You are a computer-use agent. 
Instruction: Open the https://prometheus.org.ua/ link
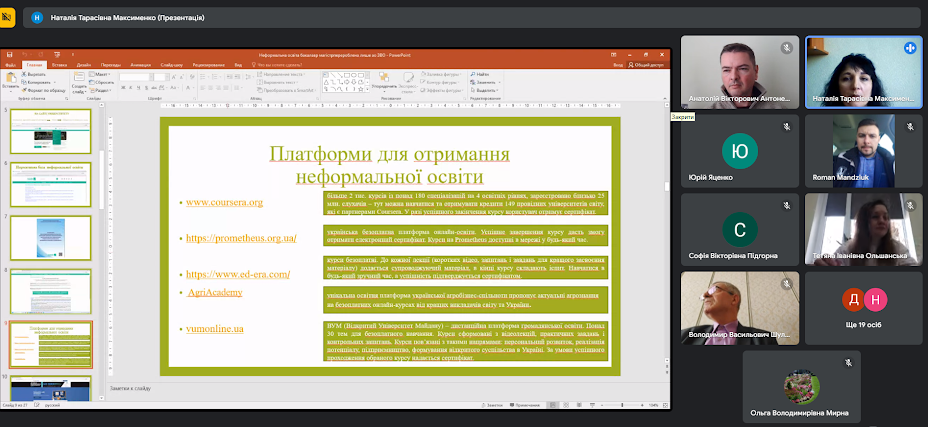click(x=241, y=238)
